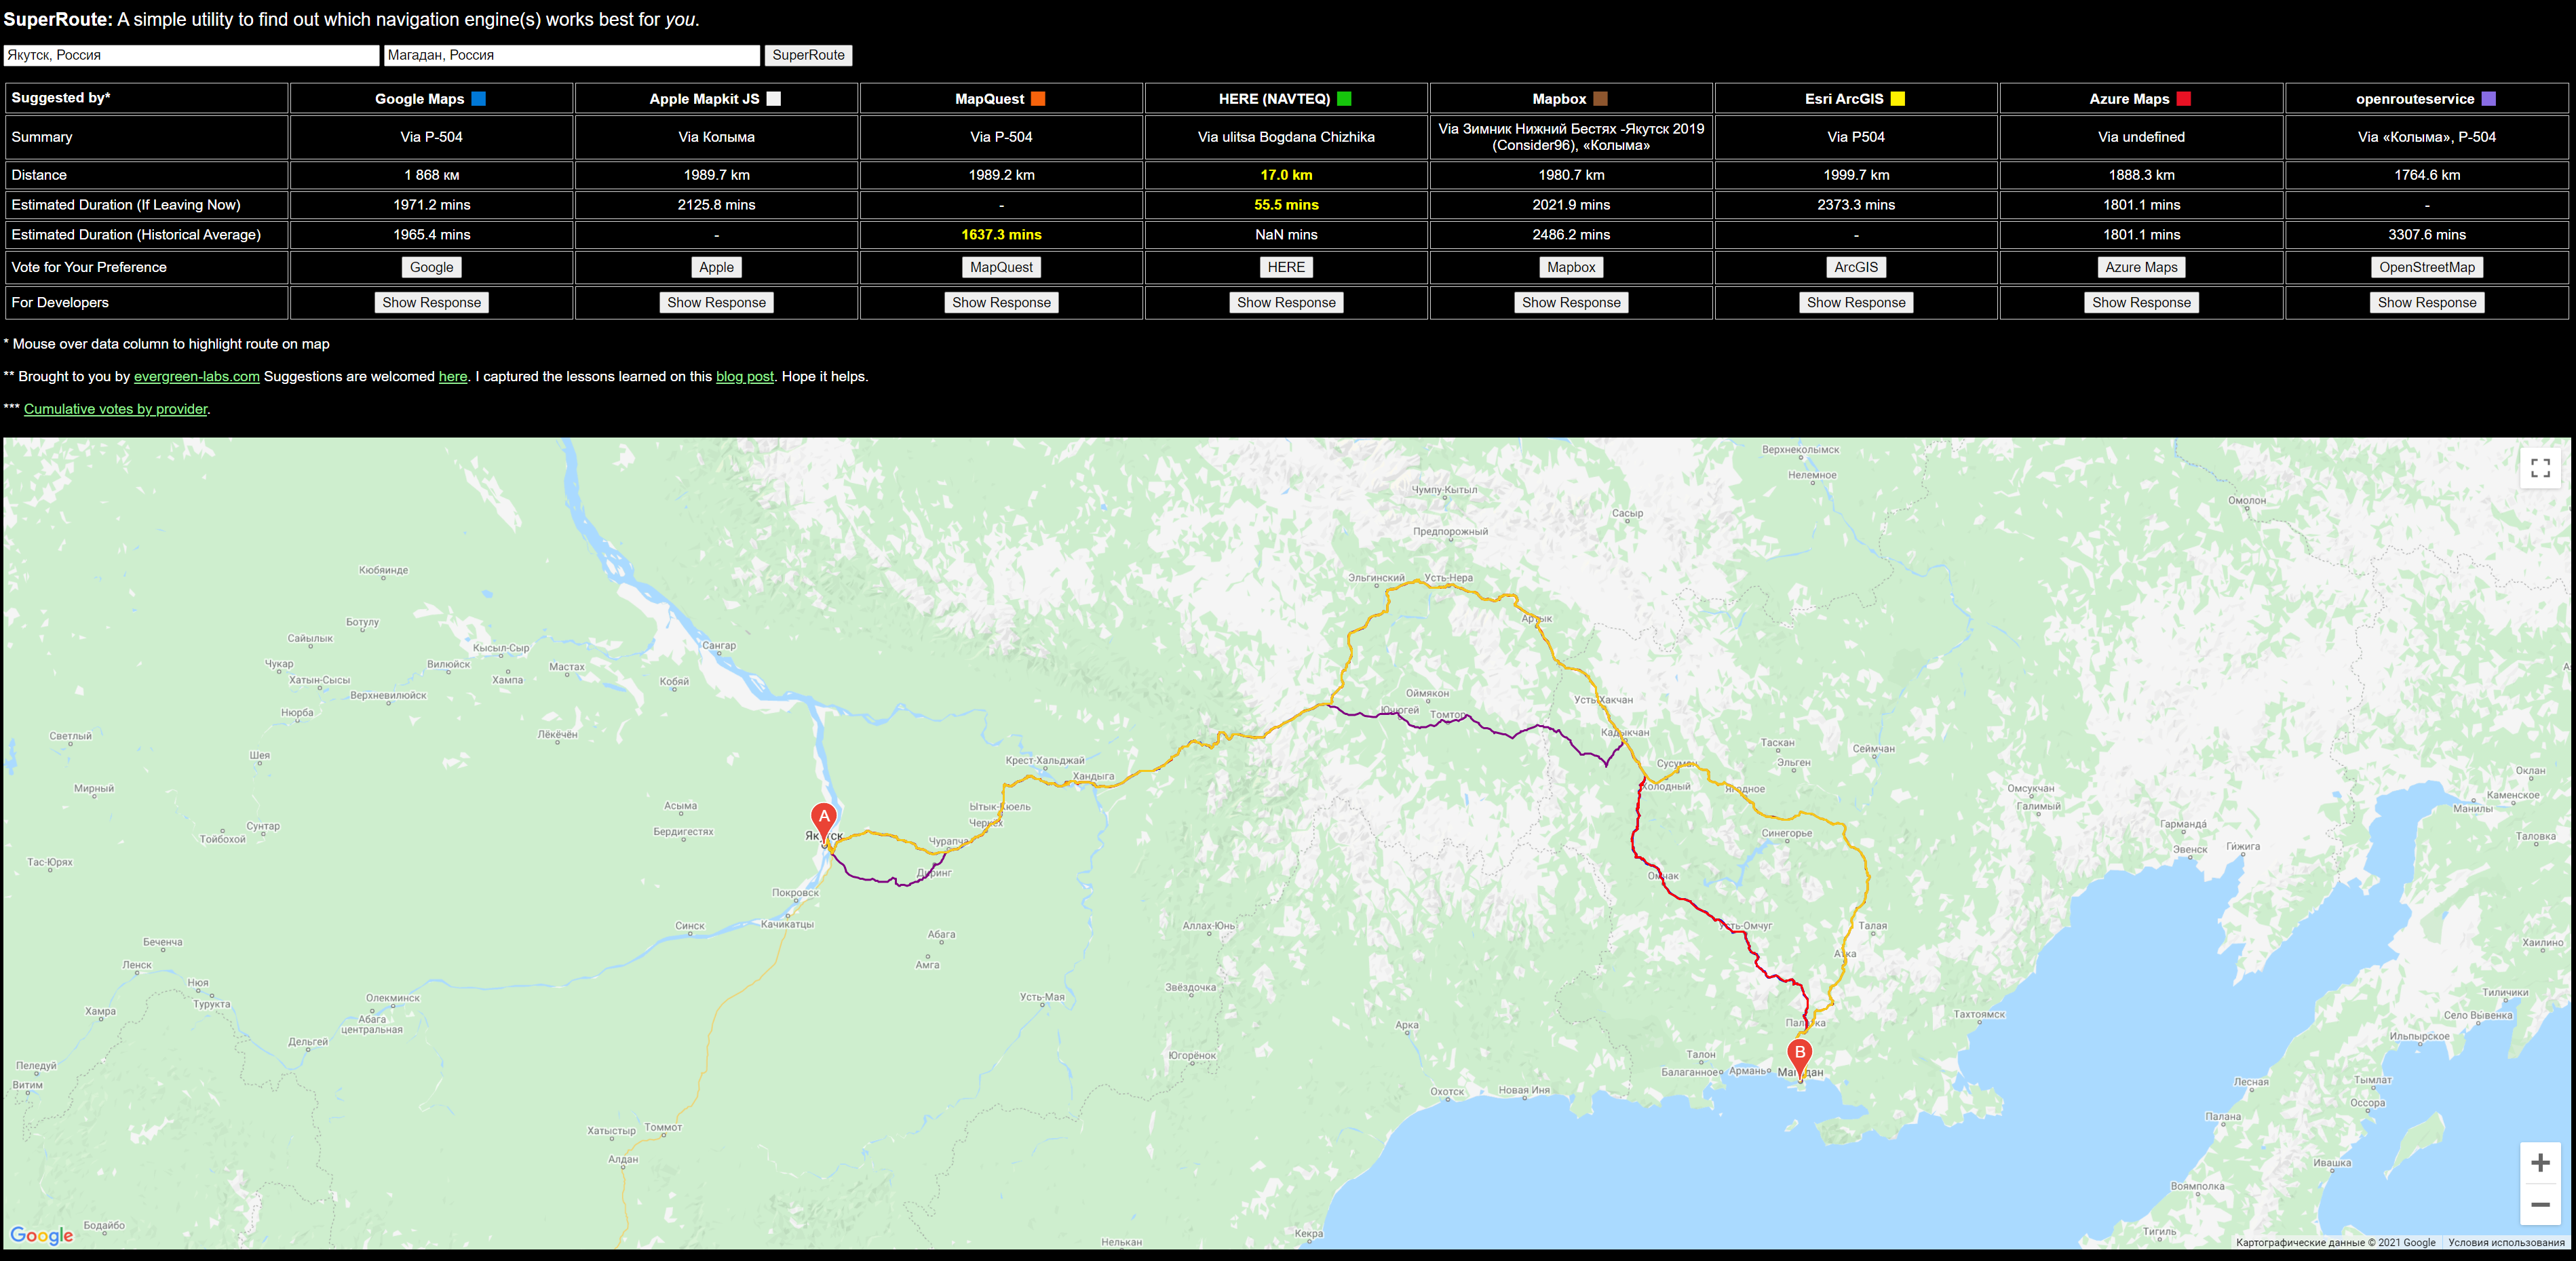Vote for Mapbox as preferred provider
The height and width of the screenshot is (1261, 2576).
click(1571, 267)
